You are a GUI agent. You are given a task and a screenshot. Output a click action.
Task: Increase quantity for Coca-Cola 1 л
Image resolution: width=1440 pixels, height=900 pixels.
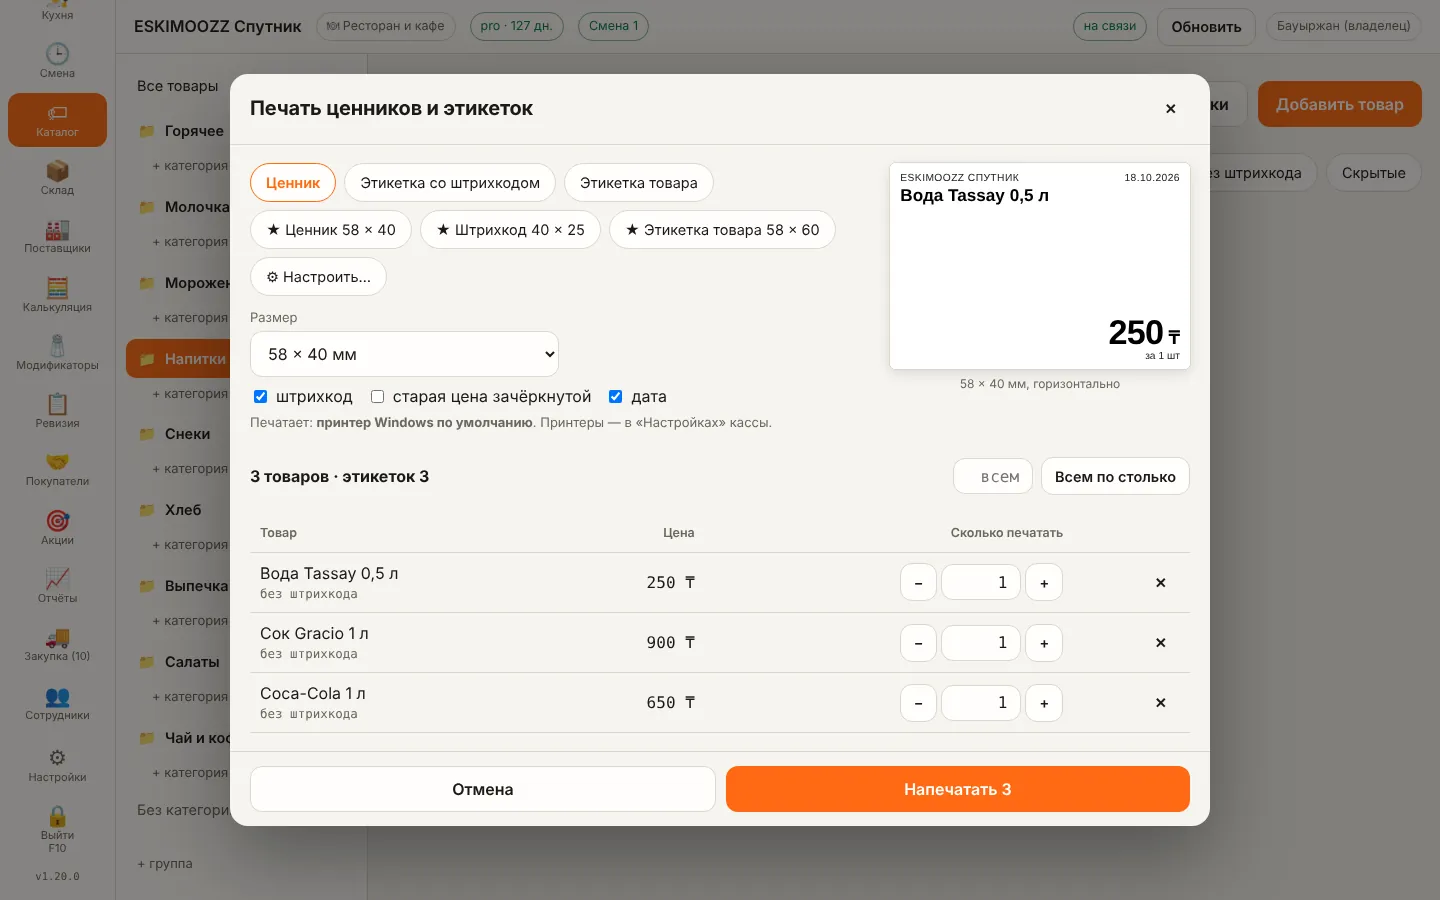click(x=1044, y=703)
